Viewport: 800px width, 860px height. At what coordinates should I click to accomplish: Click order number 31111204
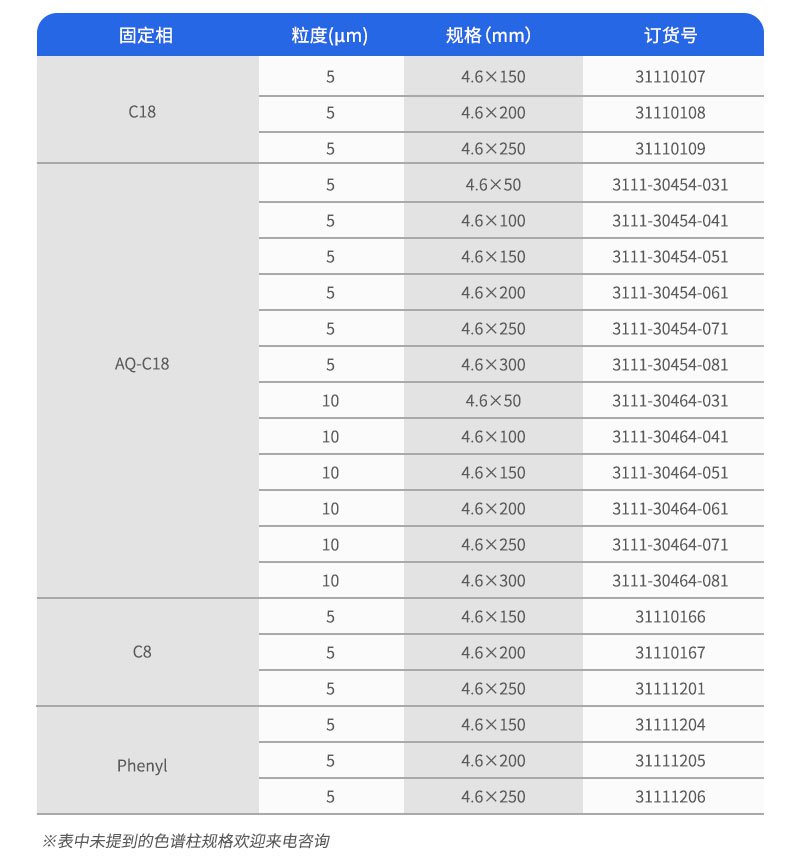(x=670, y=724)
